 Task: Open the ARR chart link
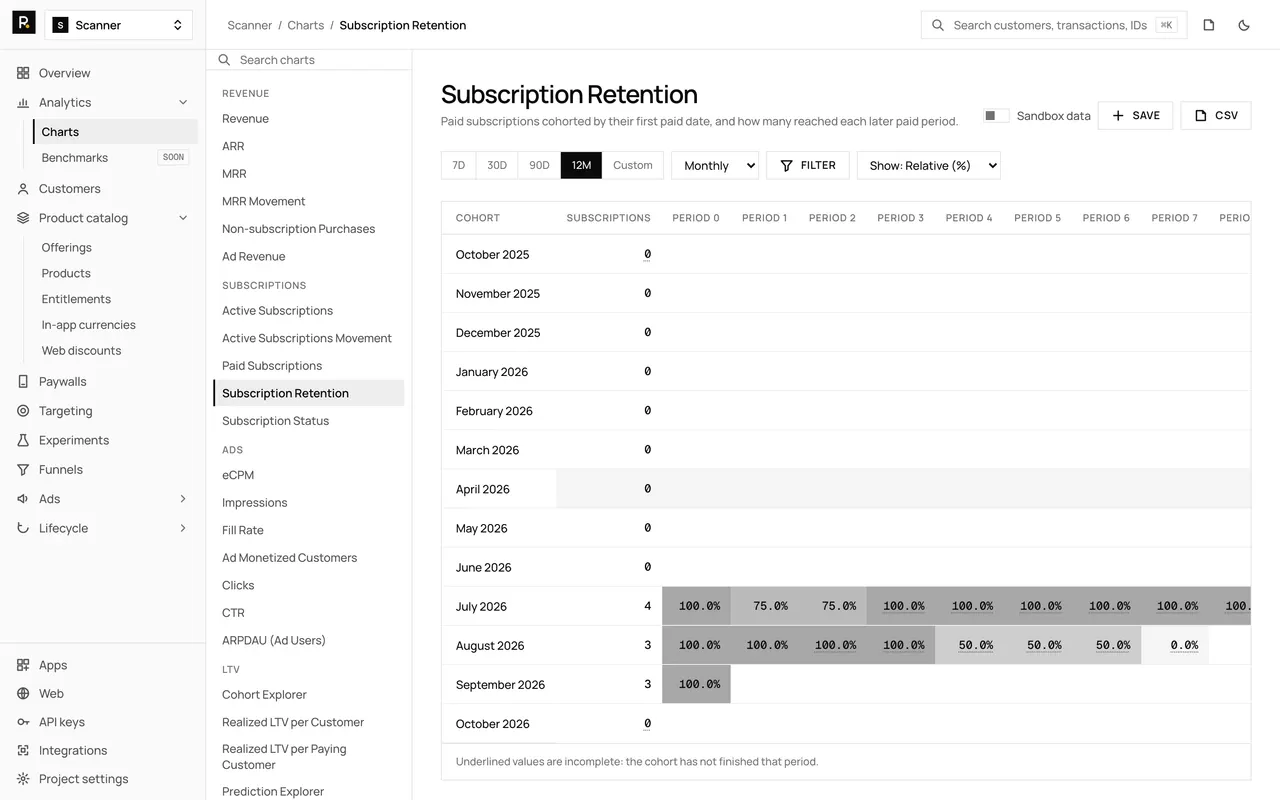[233, 146]
